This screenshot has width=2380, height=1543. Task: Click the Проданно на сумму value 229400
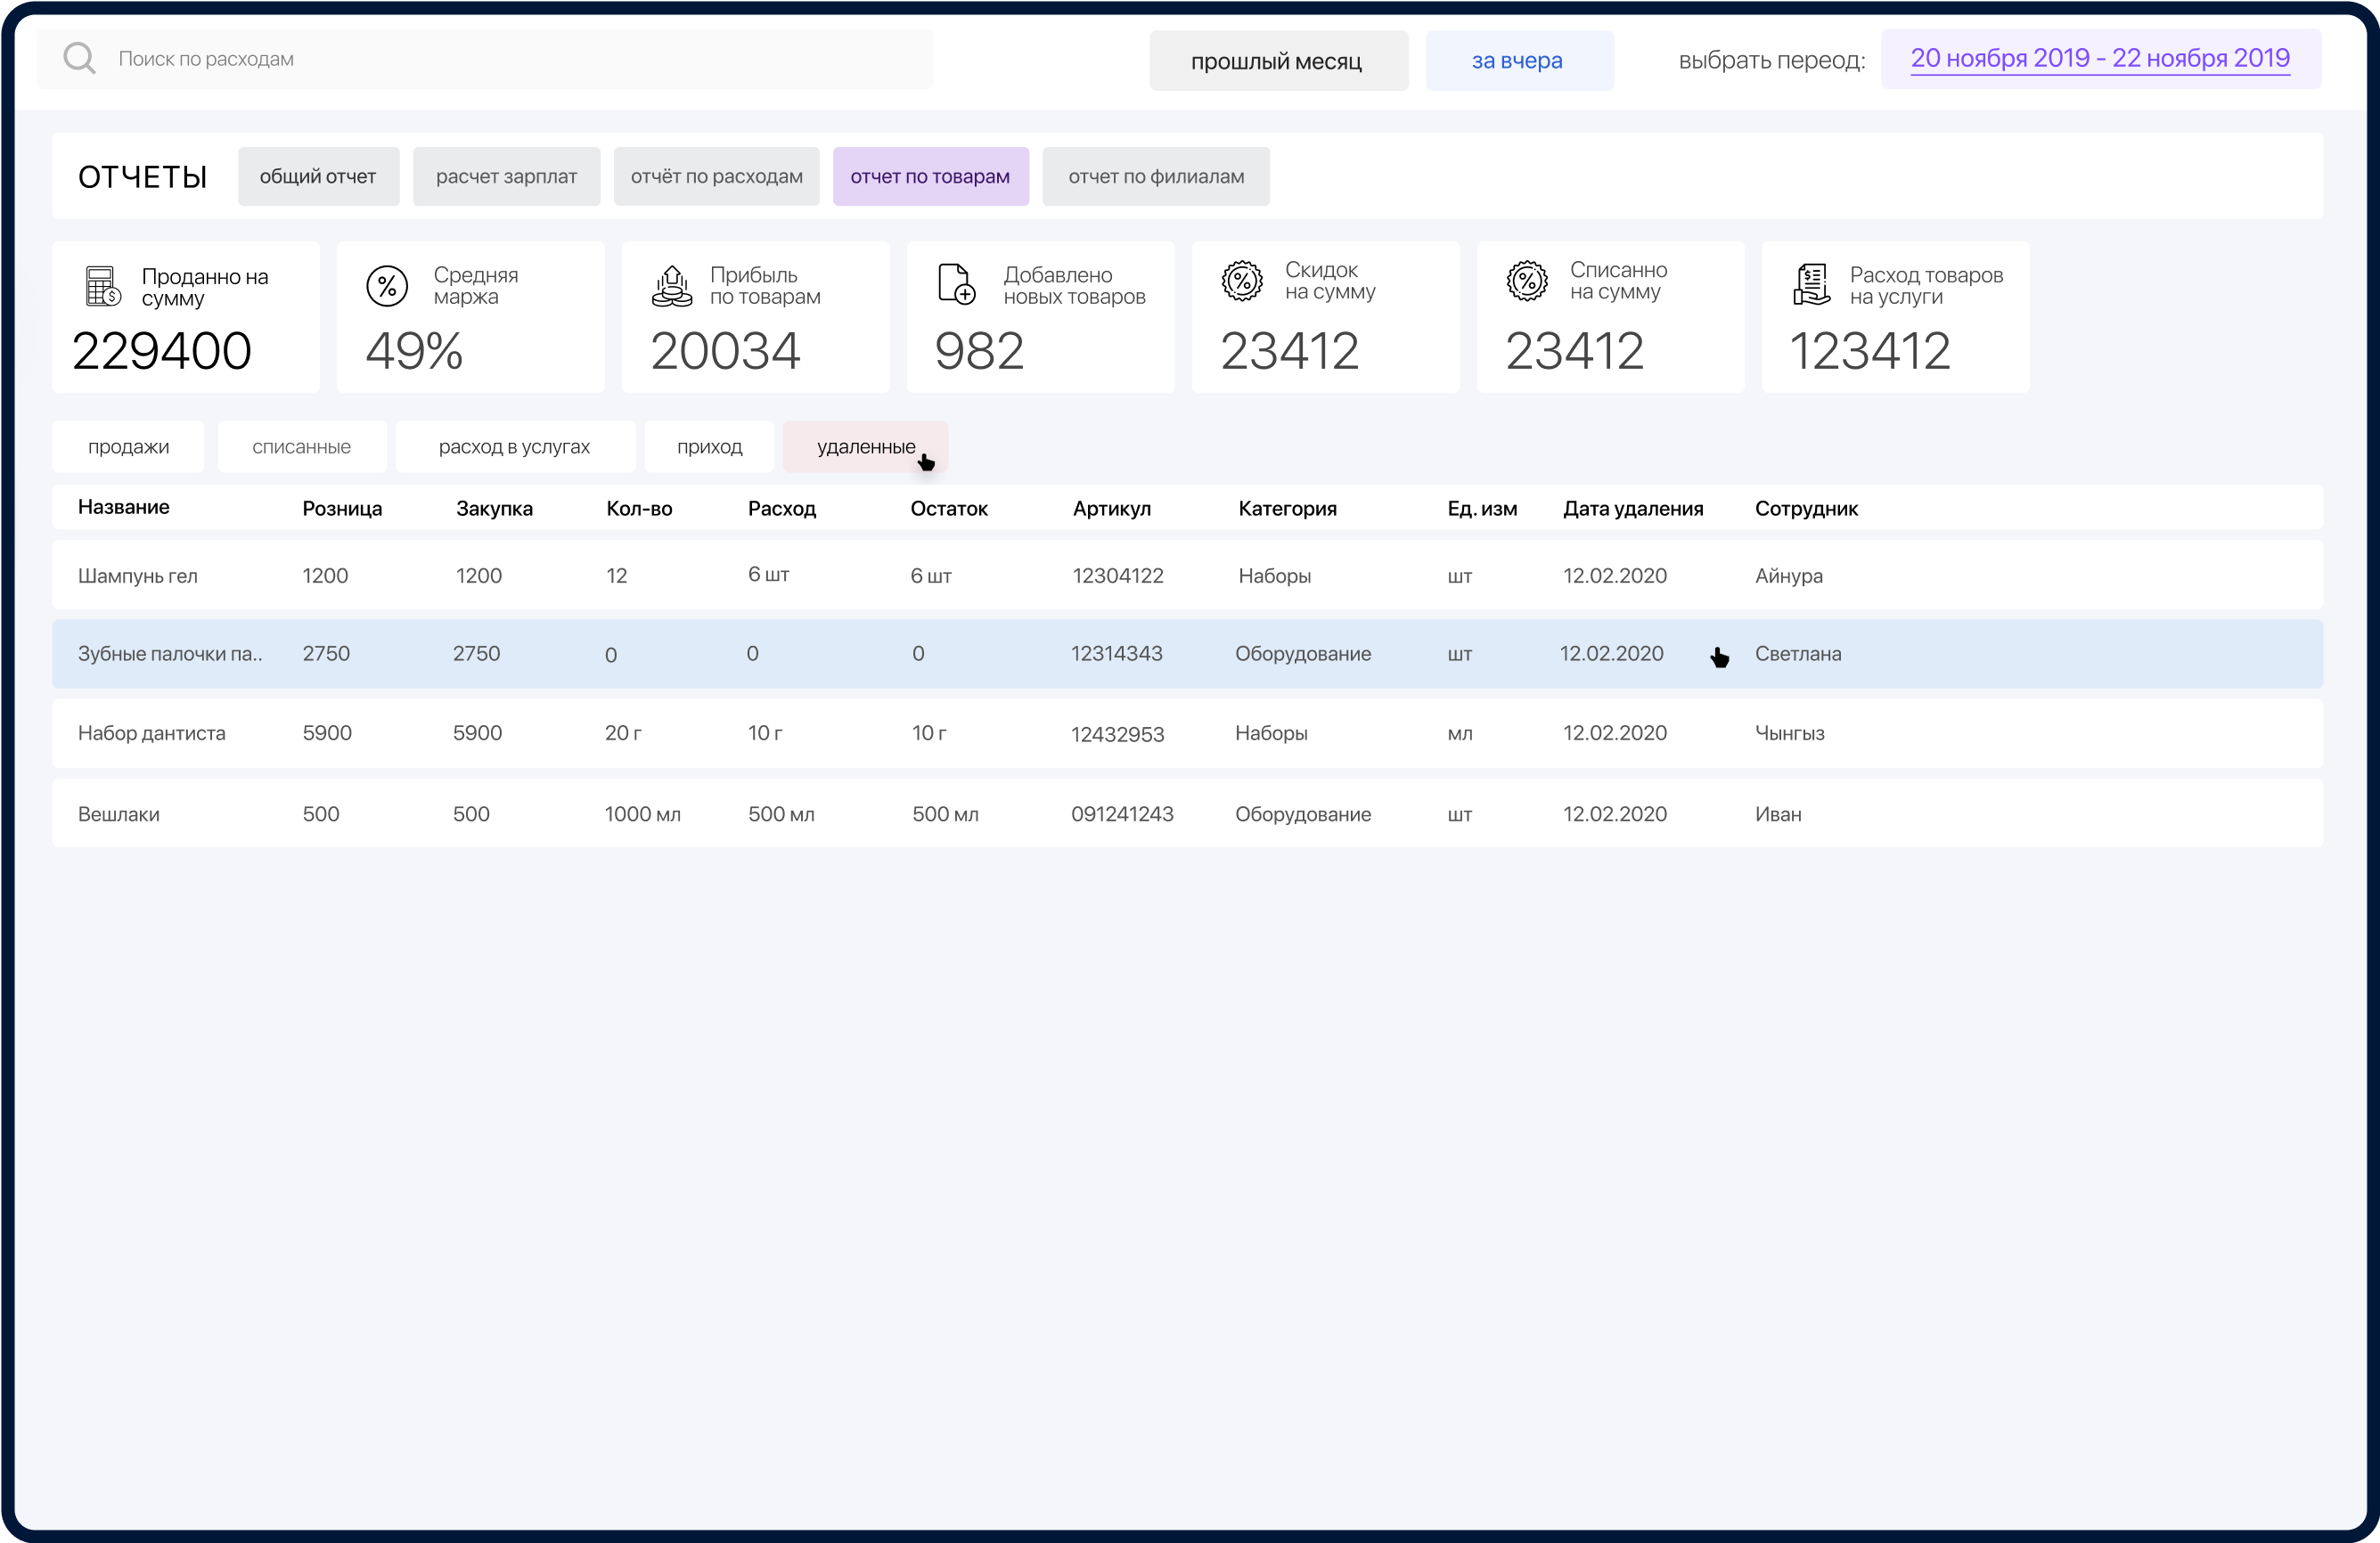coord(162,350)
